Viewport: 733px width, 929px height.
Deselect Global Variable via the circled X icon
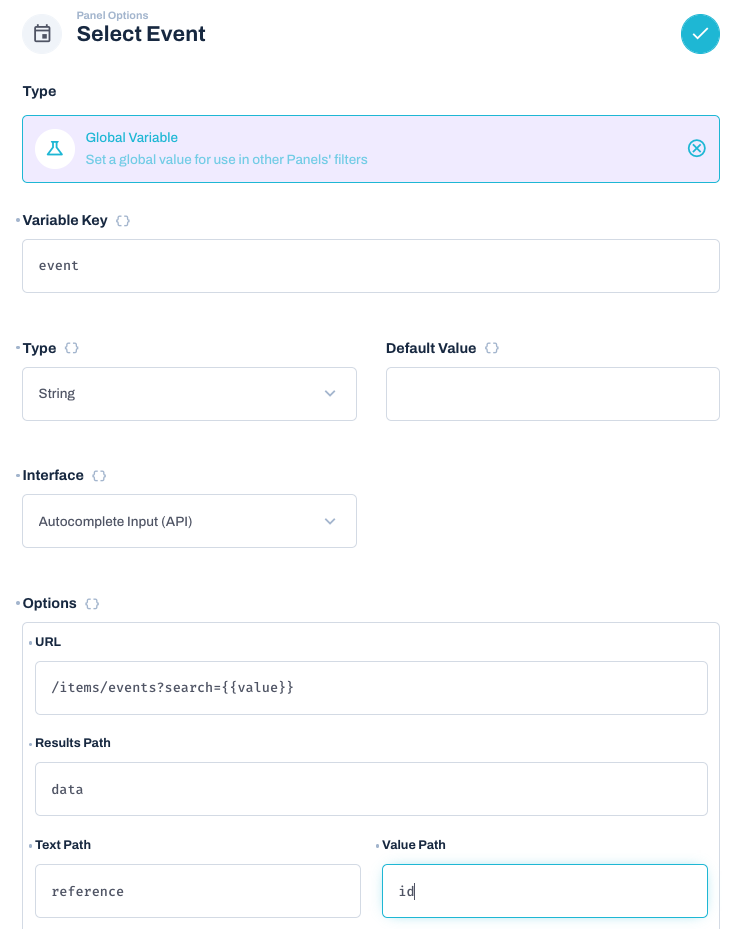coord(696,148)
